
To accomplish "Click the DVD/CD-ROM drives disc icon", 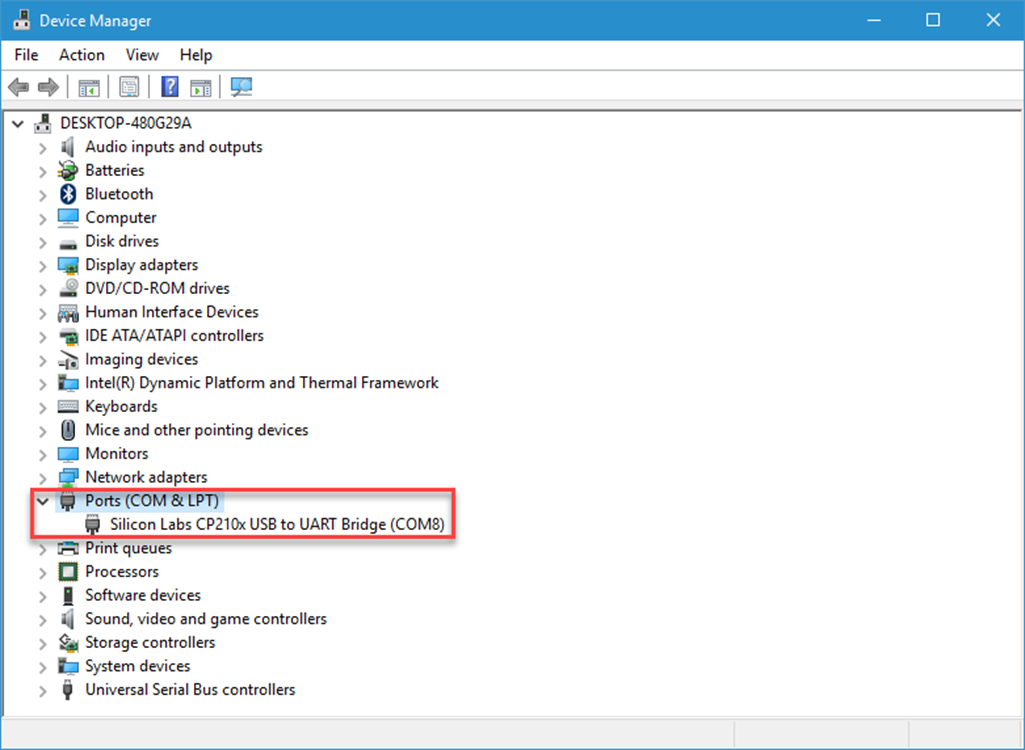I will click(68, 288).
